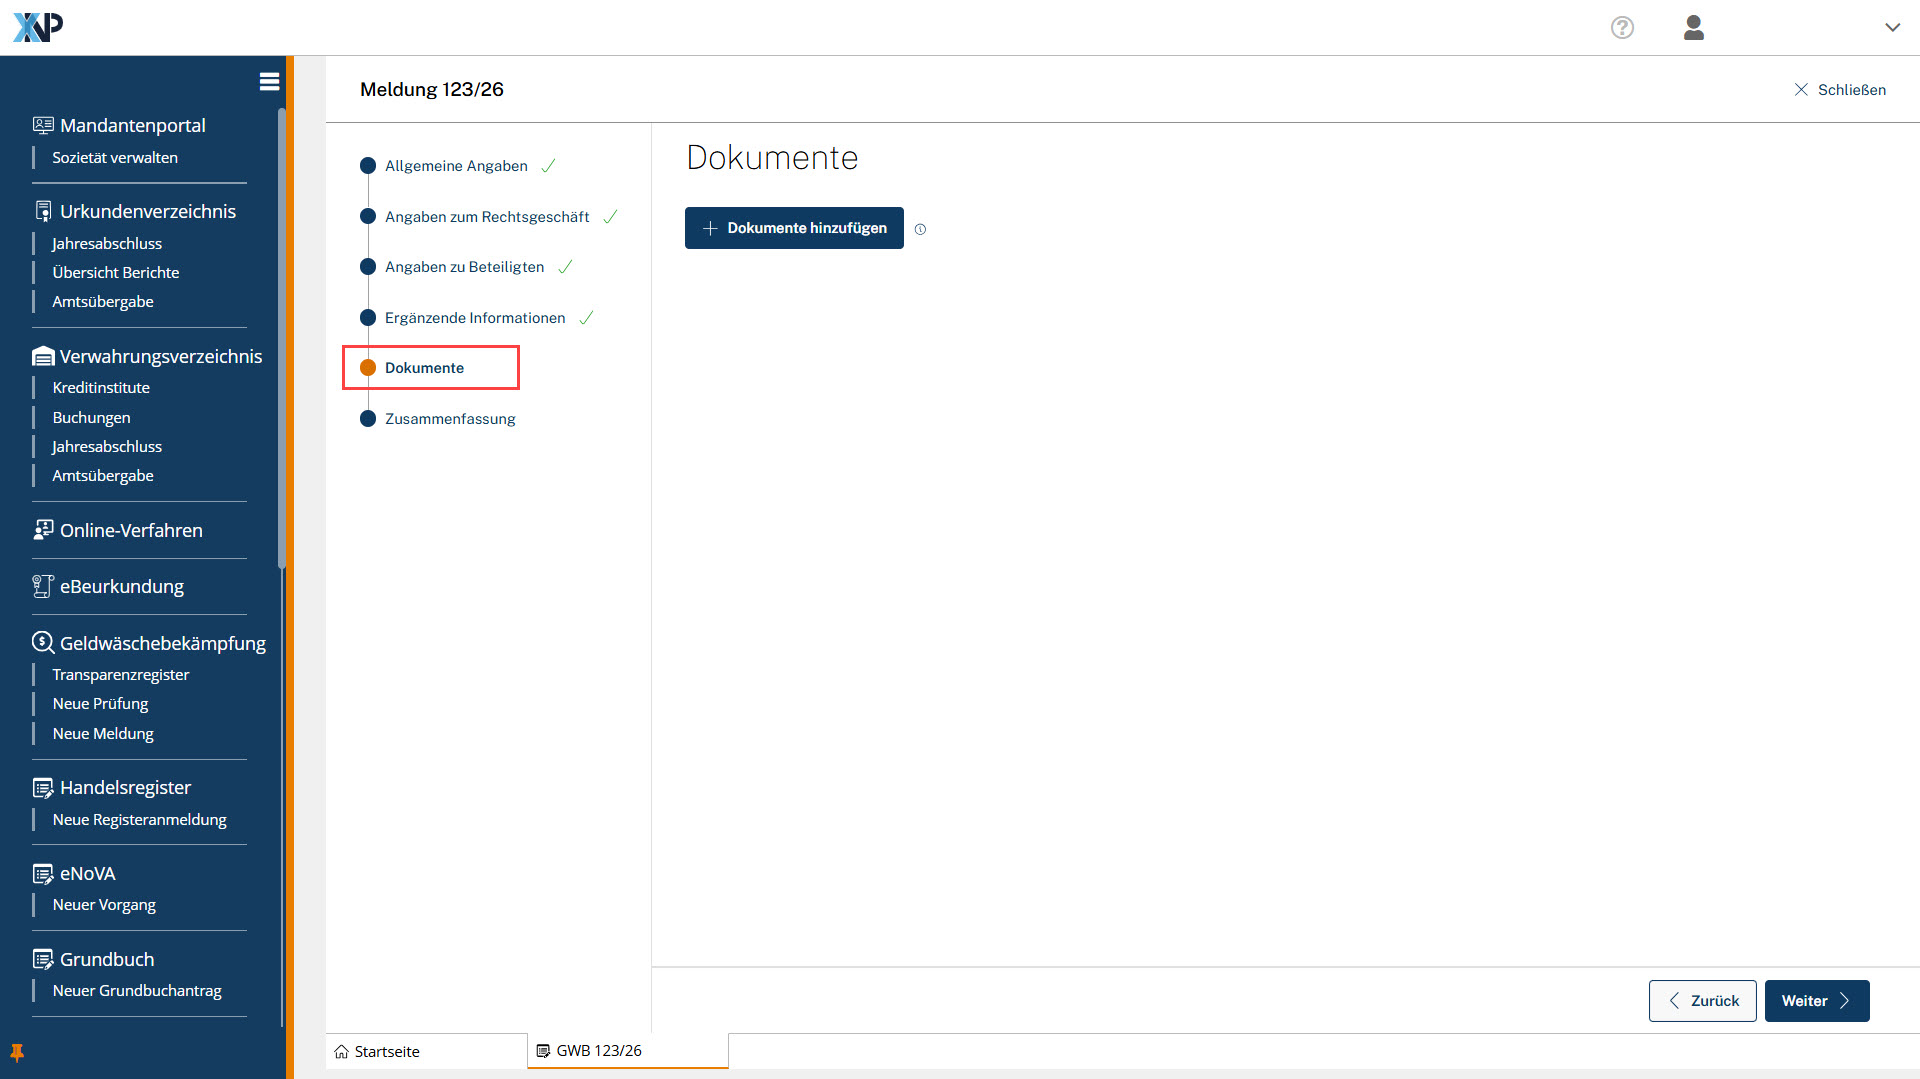Click Dokumente hinzufügen button
Image resolution: width=1920 pixels, height=1079 pixels.
click(x=794, y=229)
